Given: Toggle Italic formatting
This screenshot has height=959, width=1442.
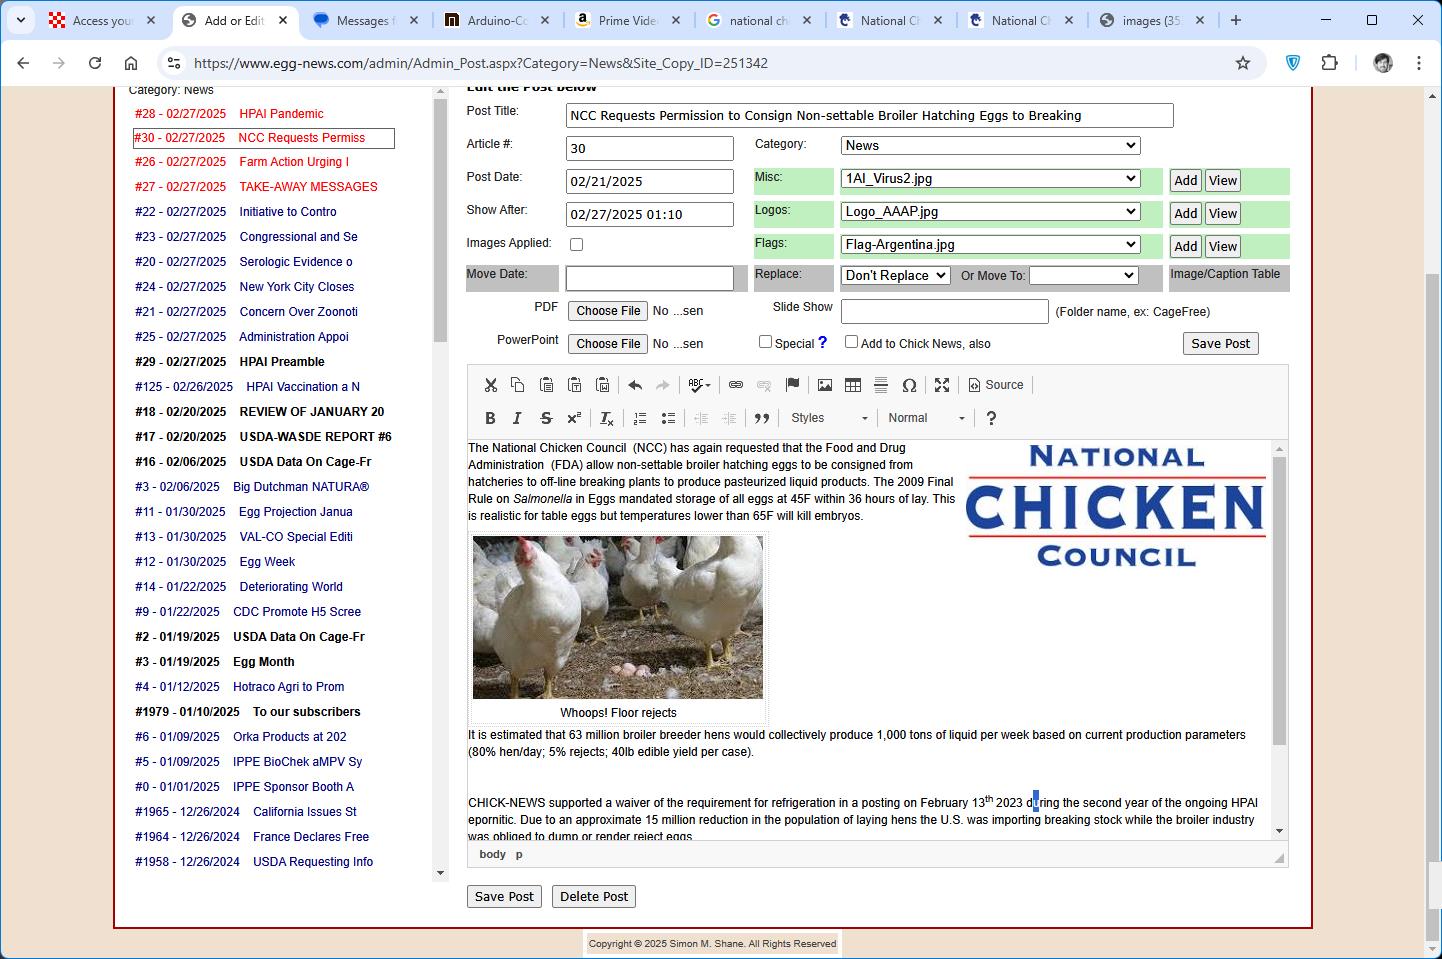Looking at the screenshot, I should (517, 418).
